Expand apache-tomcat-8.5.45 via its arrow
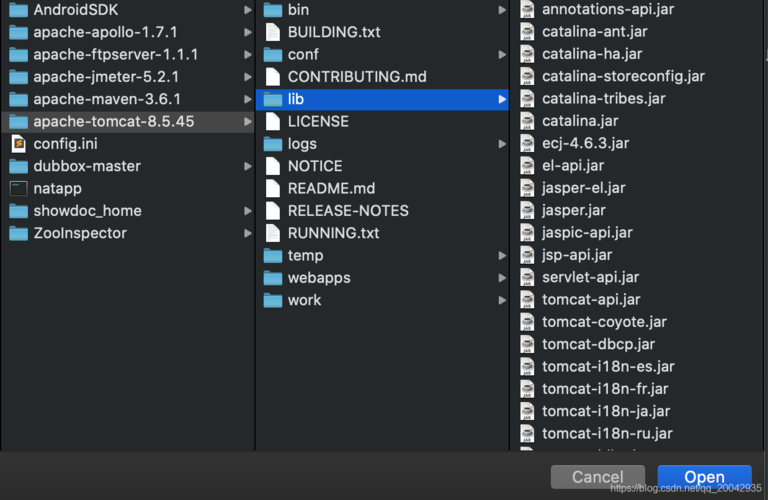The height and width of the screenshot is (500, 768). [x=248, y=121]
